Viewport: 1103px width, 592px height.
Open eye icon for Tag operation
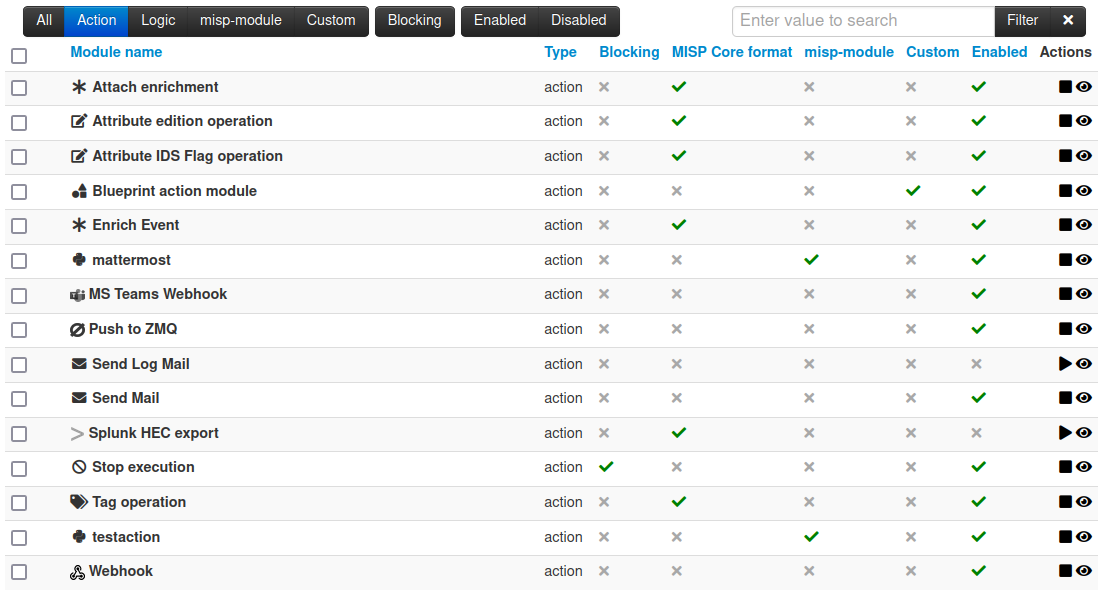point(1084,502)
